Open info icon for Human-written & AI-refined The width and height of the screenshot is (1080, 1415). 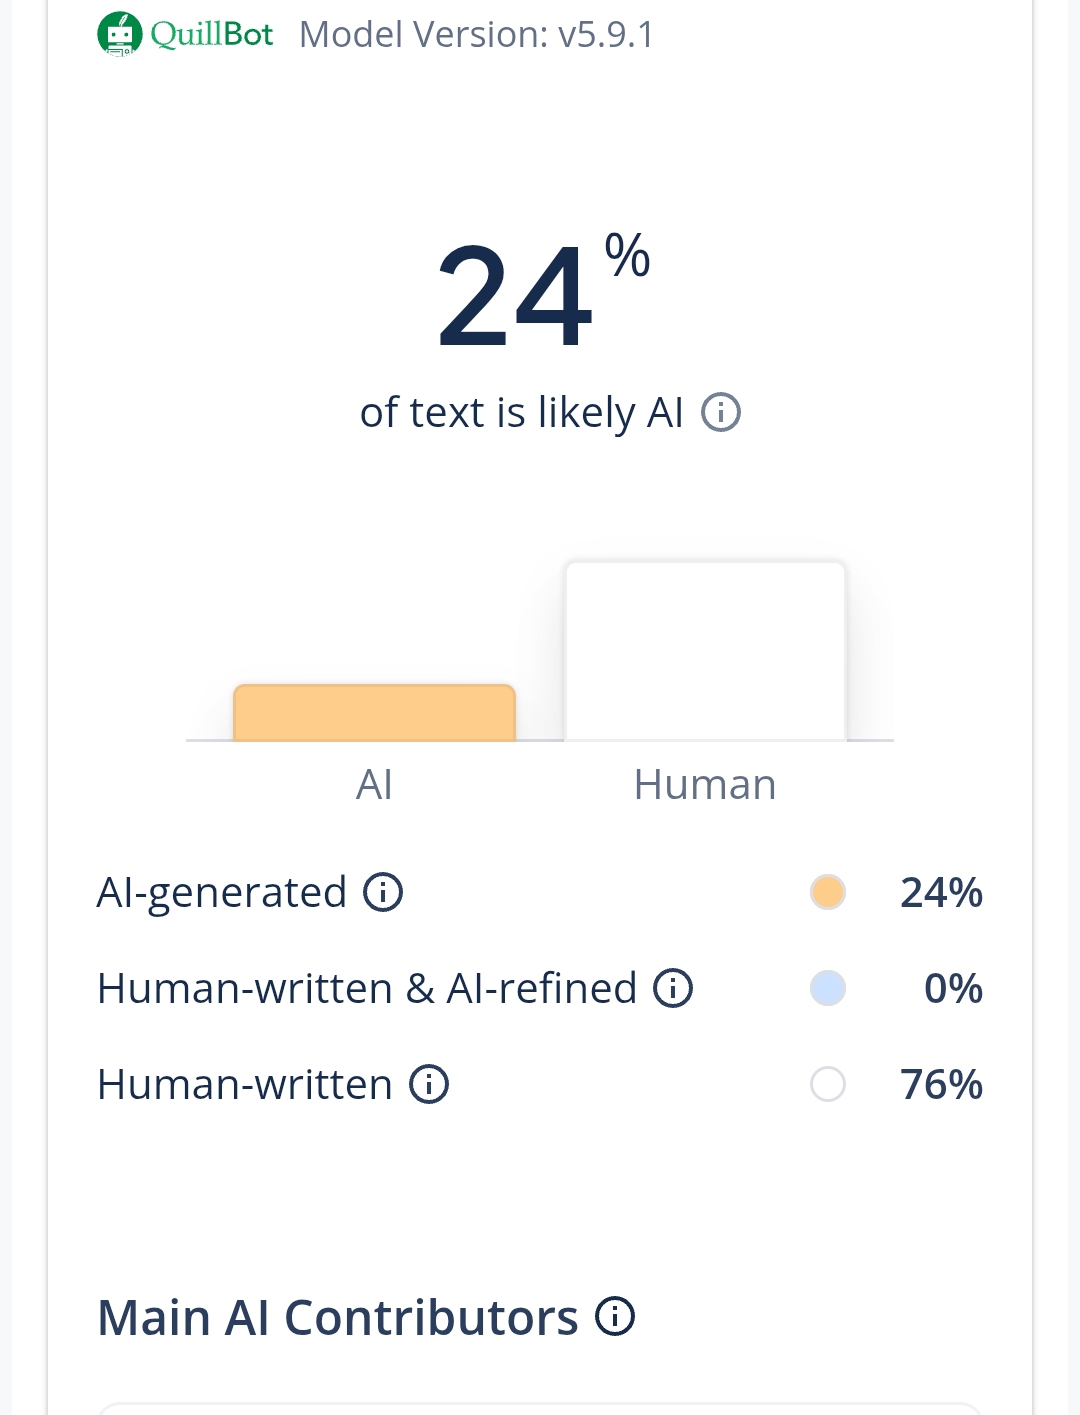pos(673,988)
